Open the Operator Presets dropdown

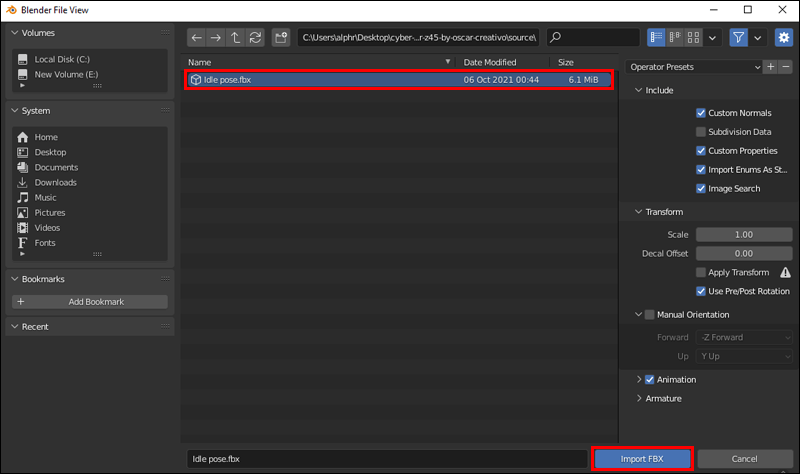click(694, 67)
